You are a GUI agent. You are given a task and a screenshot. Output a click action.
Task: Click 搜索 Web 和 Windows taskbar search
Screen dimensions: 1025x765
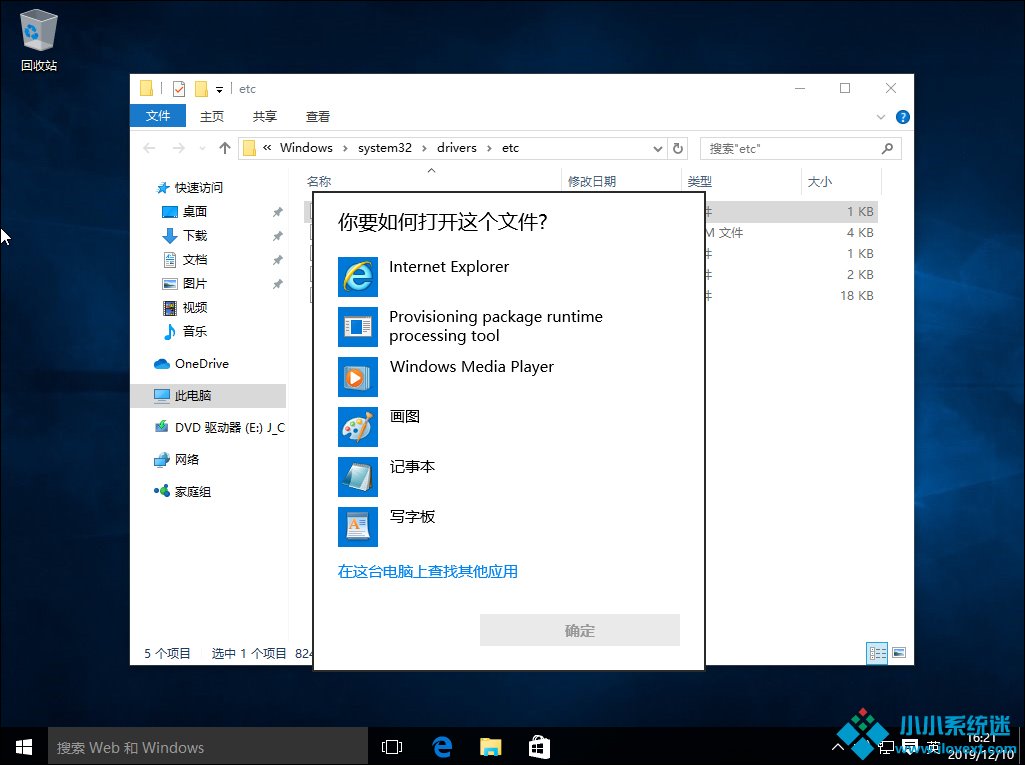pyautogui.click(x=208, y=747)
